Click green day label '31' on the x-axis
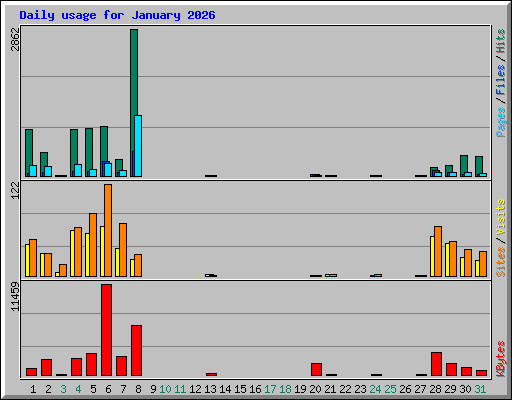Image resolution: width=512 pixels, height=400 pixels. (x=480, y=389)
